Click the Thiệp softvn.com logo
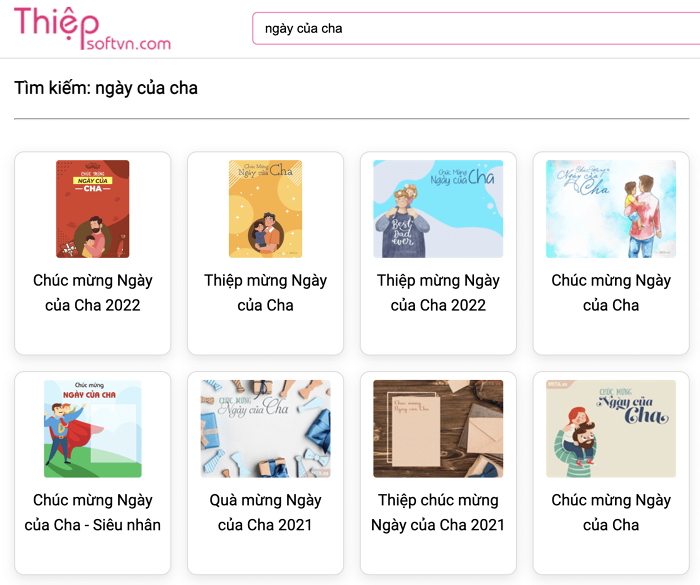The height and width of the screenshot is (585, 700). tap(92, 28)
